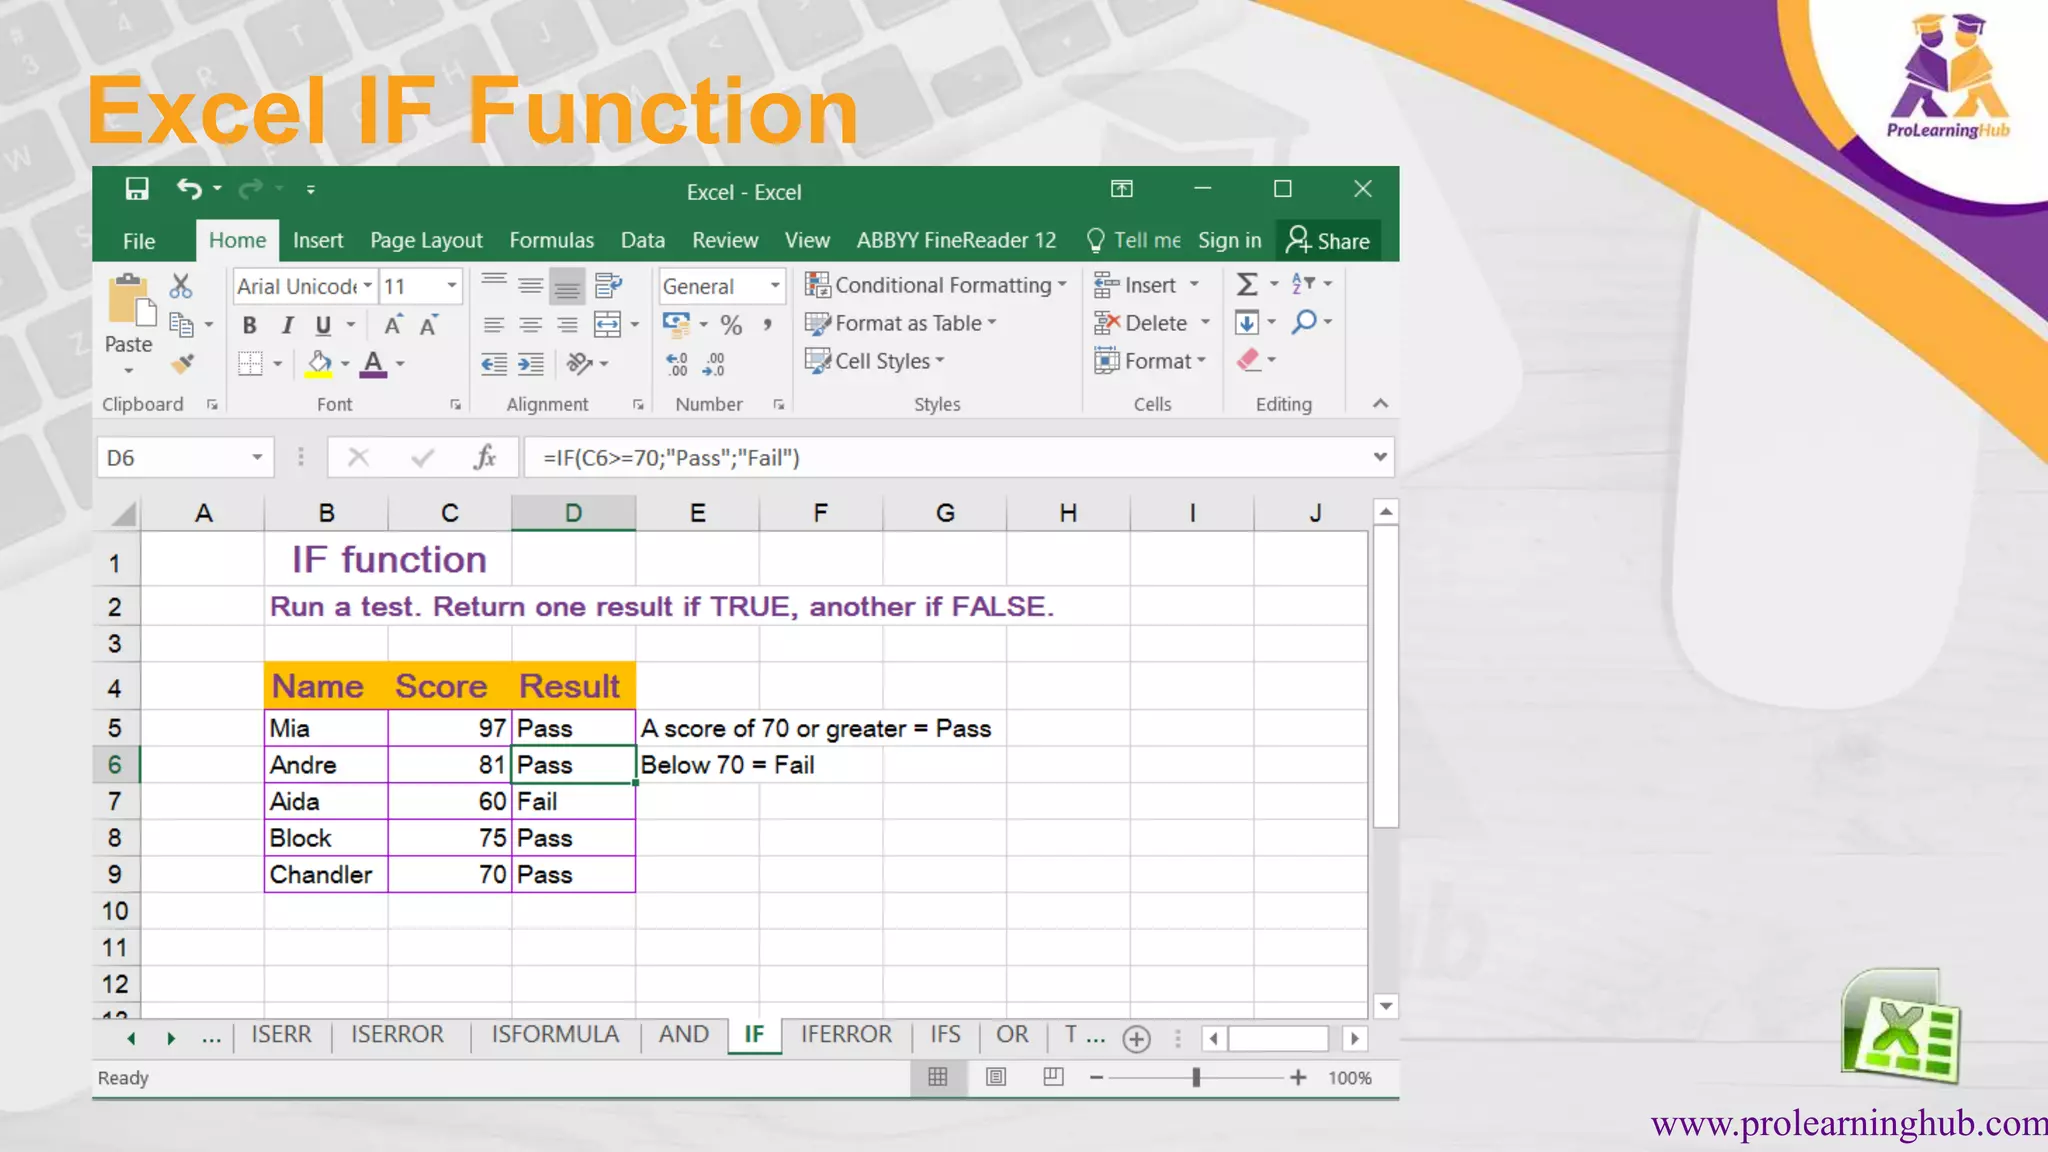
Task: Apply Percent Style format
Action: point(731,325)
